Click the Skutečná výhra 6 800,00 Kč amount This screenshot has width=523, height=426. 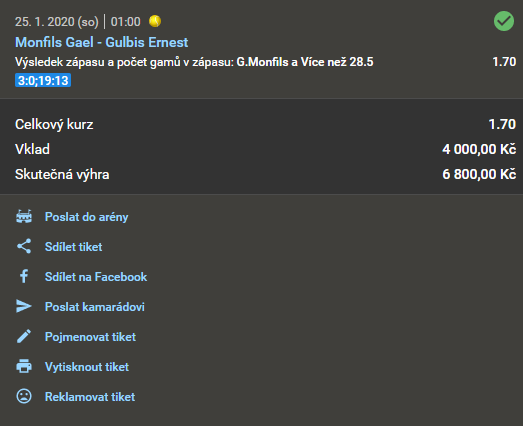point(479,174)
